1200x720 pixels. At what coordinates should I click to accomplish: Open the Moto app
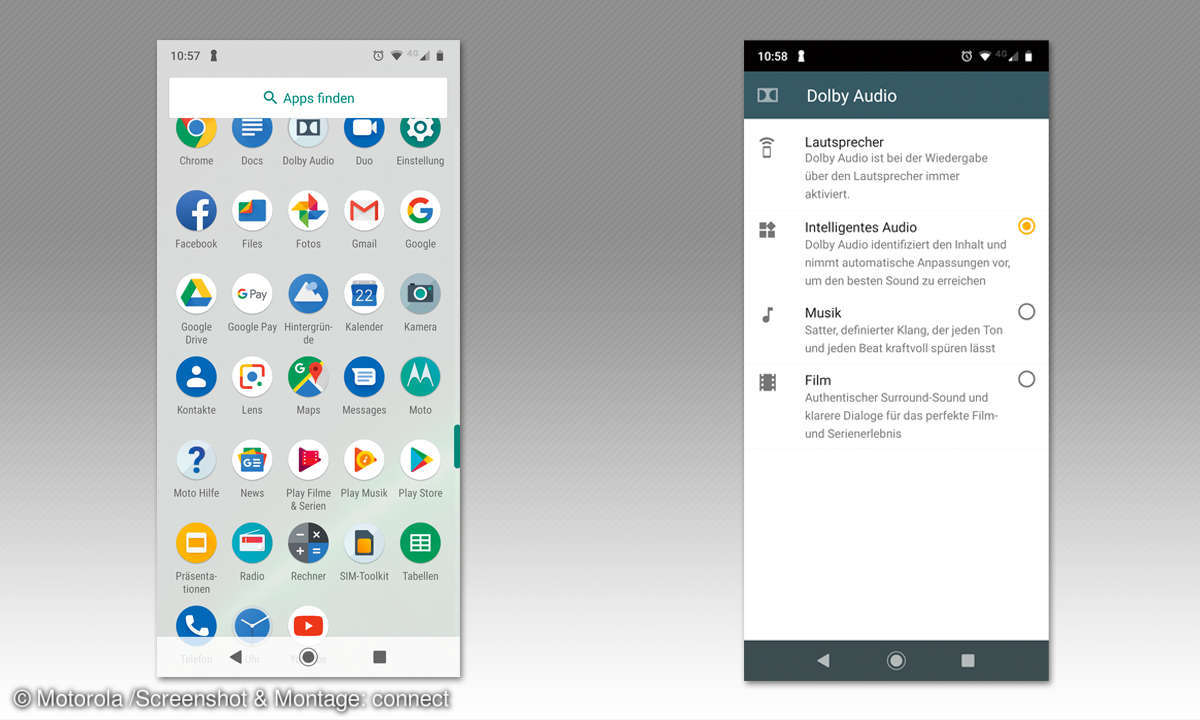pyautogui.click(x=420, y=377)
